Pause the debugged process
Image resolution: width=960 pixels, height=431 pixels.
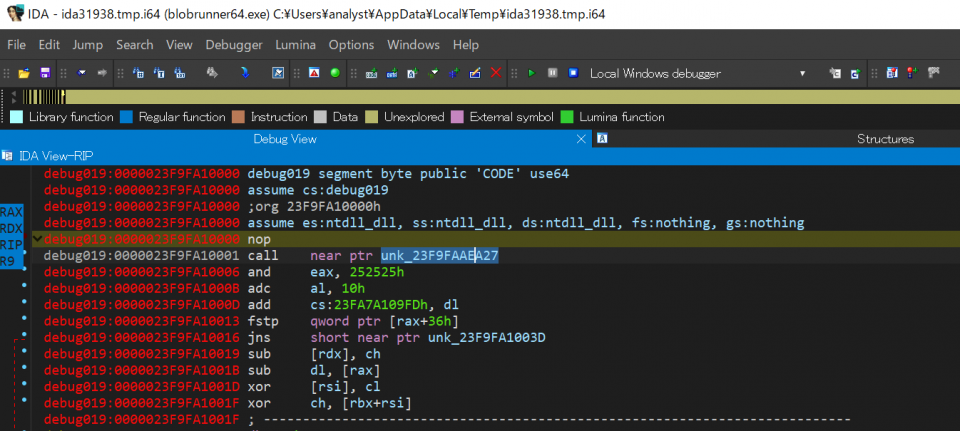coord(552,73)
